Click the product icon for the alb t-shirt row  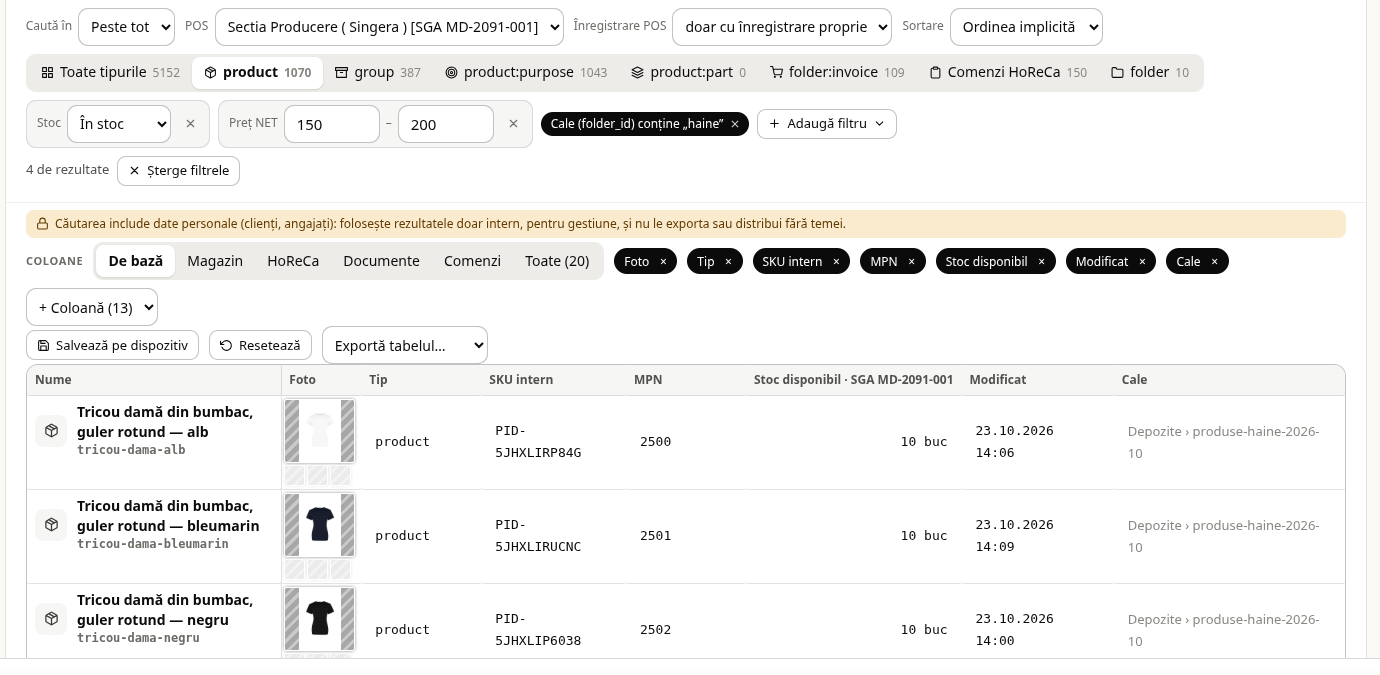(x=51, y=431)
